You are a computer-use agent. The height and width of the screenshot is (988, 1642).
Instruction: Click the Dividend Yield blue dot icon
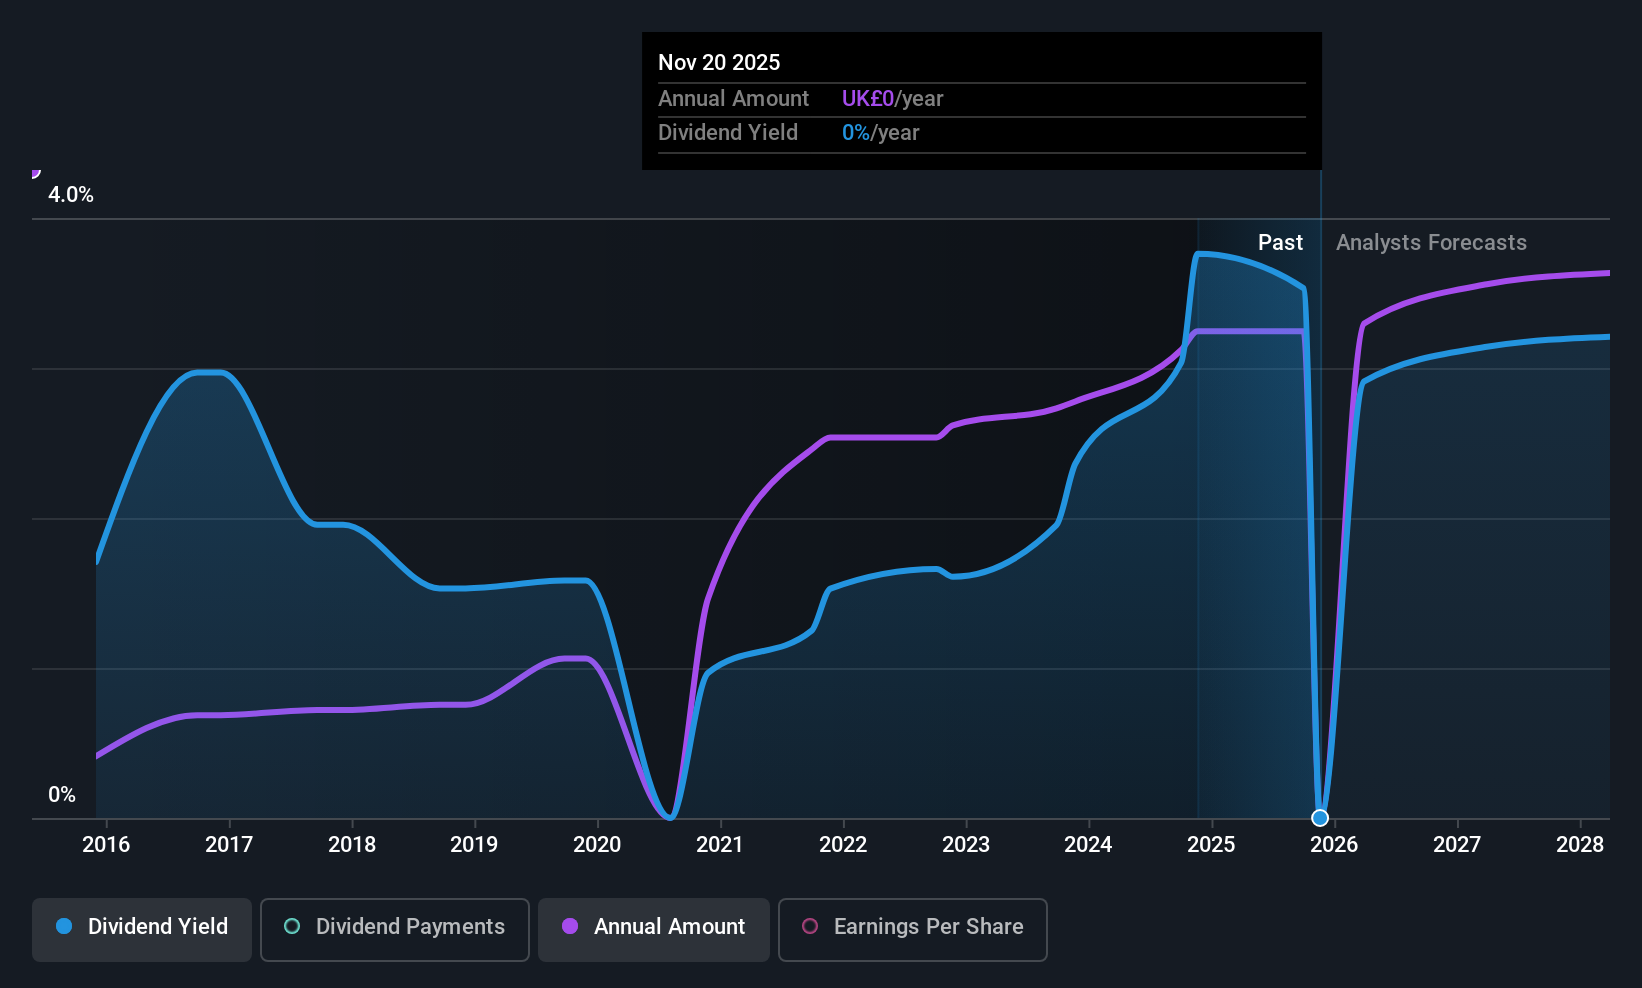[x=63, y=927]
